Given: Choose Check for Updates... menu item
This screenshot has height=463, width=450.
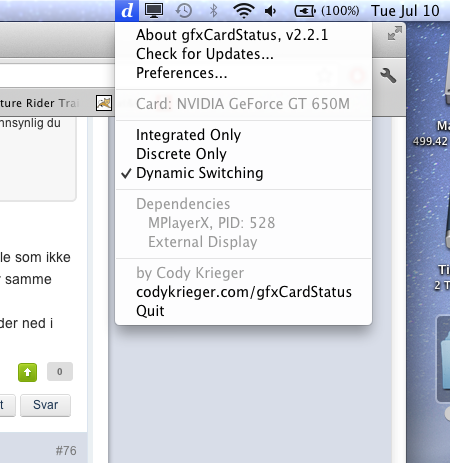Looking at the screenshot, I should [243, 54].
